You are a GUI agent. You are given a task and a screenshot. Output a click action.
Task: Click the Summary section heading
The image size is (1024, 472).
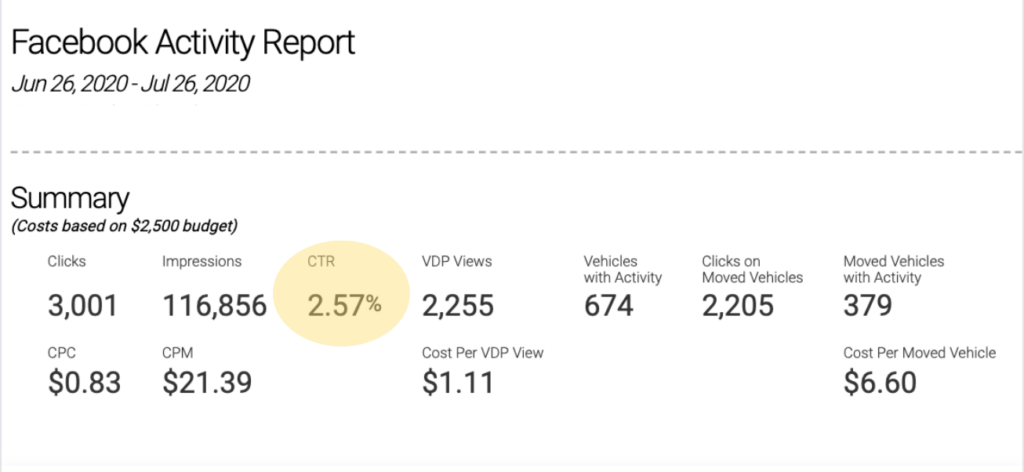point(70,198)
